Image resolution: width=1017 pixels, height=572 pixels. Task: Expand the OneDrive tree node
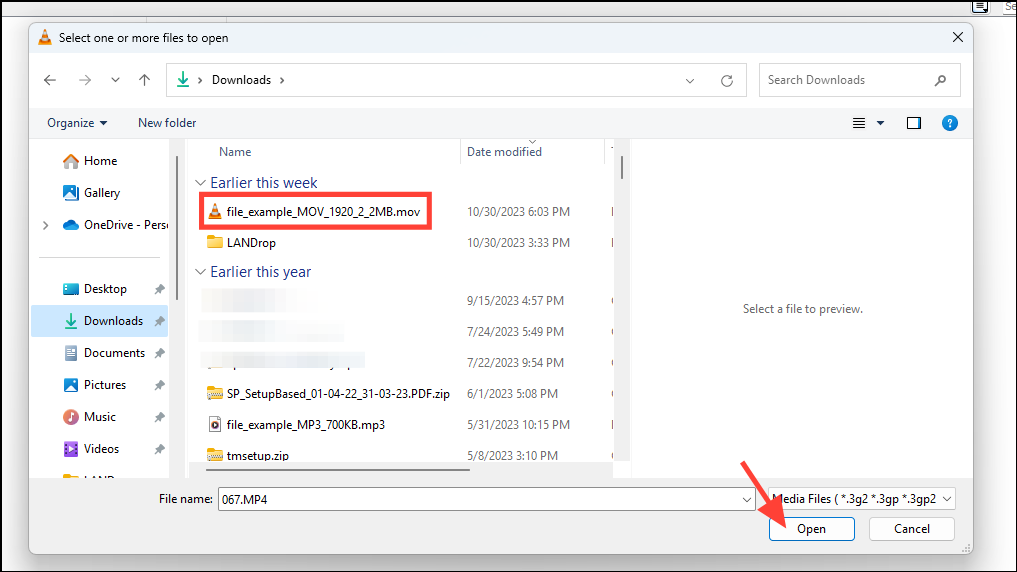coord(45,225)
